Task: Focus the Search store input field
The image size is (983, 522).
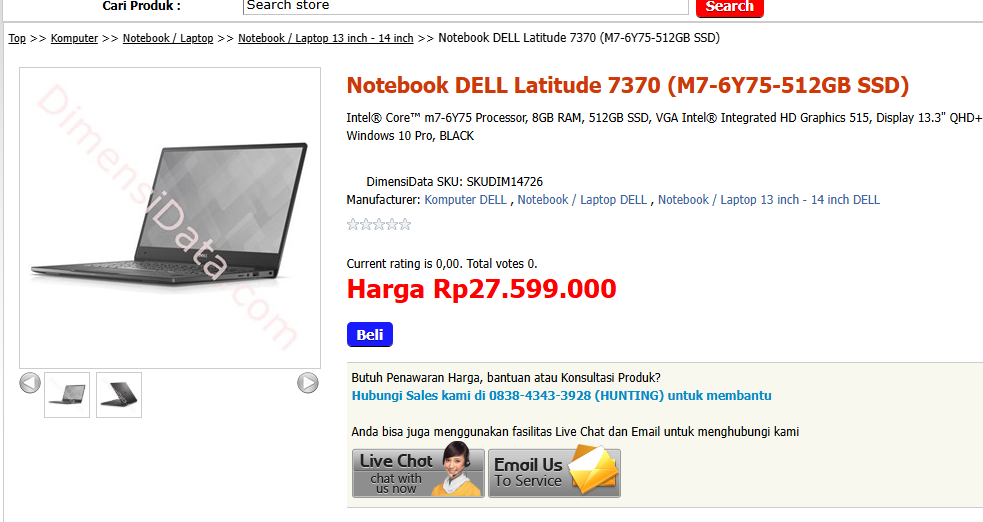Action: tap(465, 6)
